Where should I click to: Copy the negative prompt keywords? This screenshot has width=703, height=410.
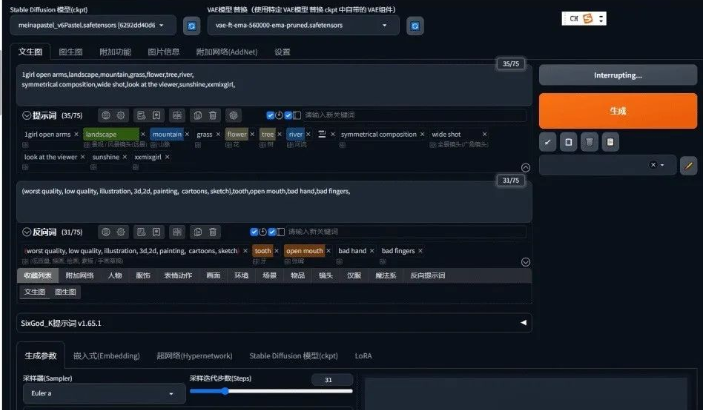(198, 232)
